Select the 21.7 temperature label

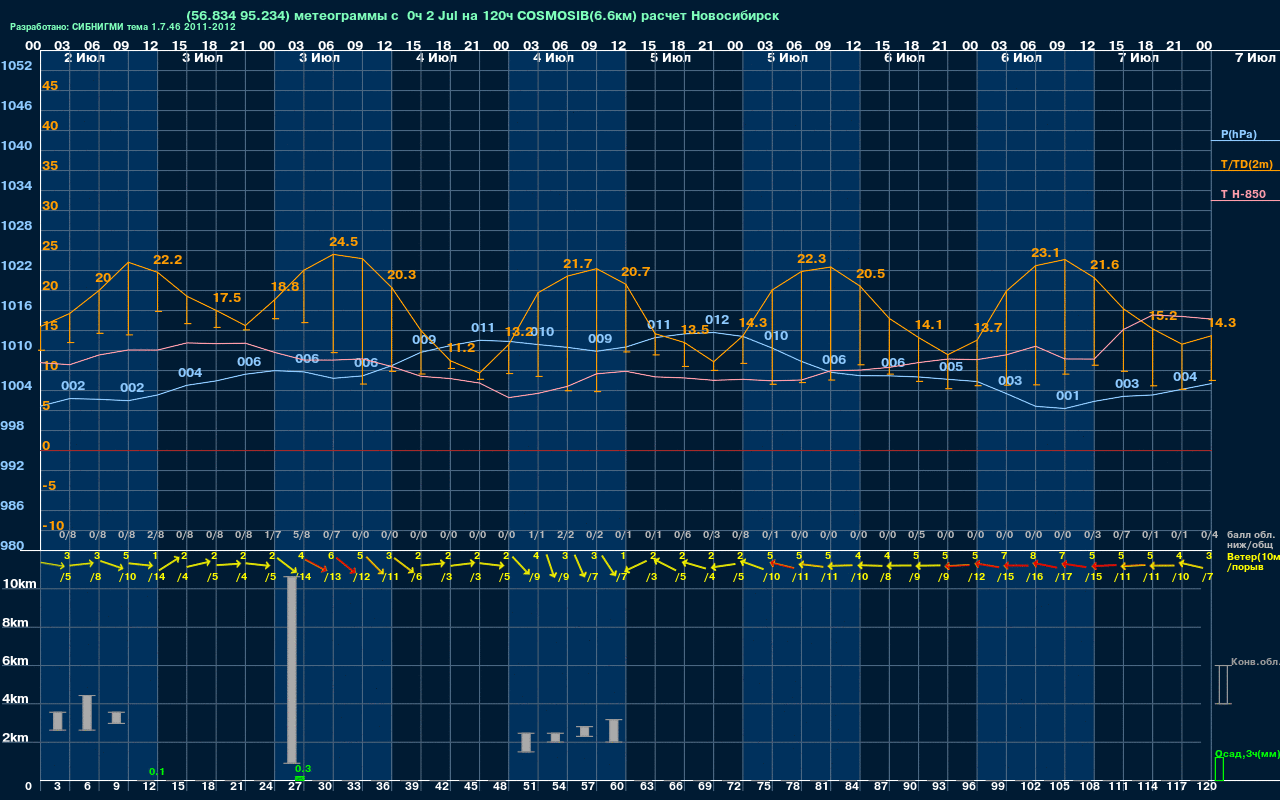click(x=578, y=264)
